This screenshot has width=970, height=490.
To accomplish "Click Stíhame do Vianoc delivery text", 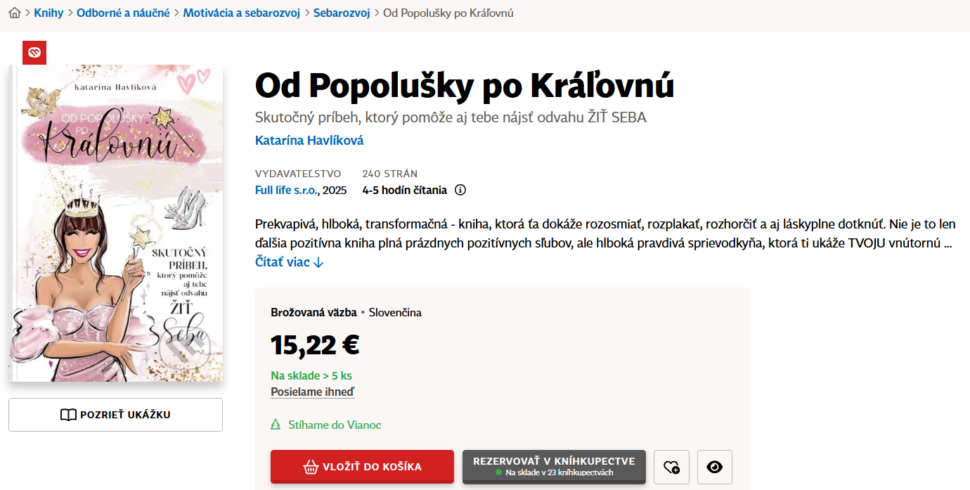I will (334, 425).
